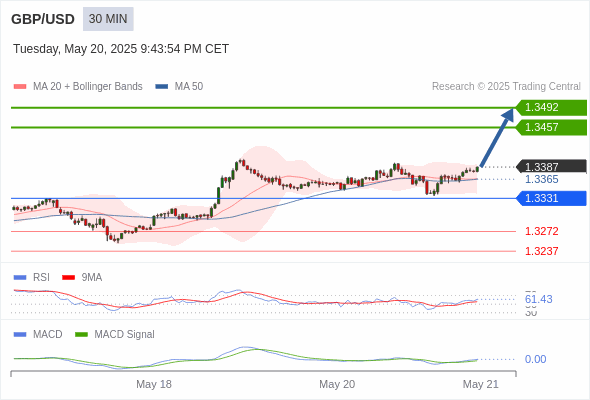
Task: Click the green MACD Signal legend marker
Action: pos(81,334)
